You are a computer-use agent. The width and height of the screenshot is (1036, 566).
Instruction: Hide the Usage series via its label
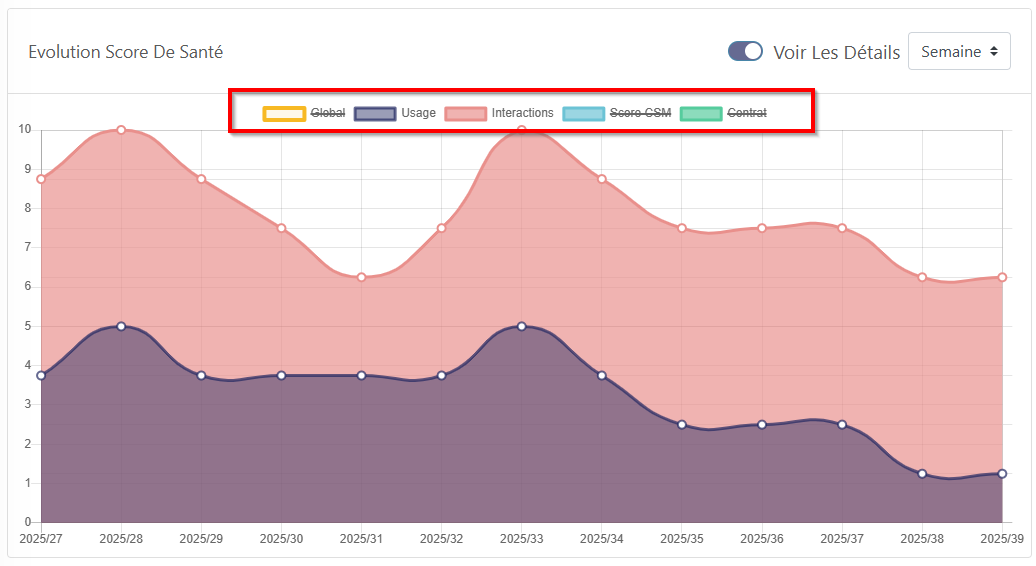[418, 113]
